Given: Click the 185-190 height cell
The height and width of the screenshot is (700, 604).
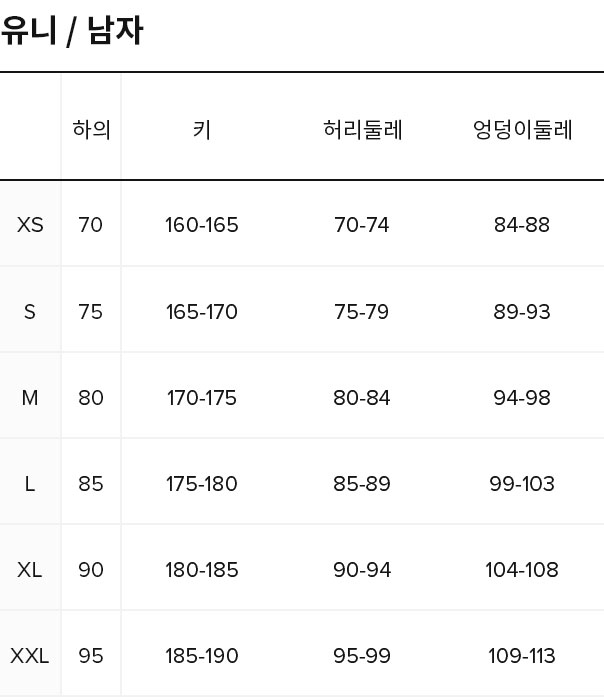Looking at the screenshot, I should tap(202, 656).
